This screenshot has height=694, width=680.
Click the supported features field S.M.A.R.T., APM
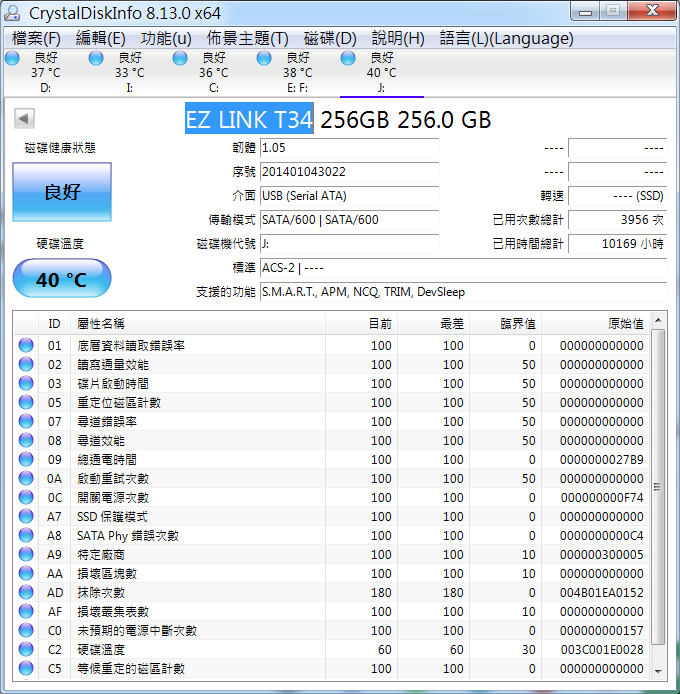coord(464,292)
